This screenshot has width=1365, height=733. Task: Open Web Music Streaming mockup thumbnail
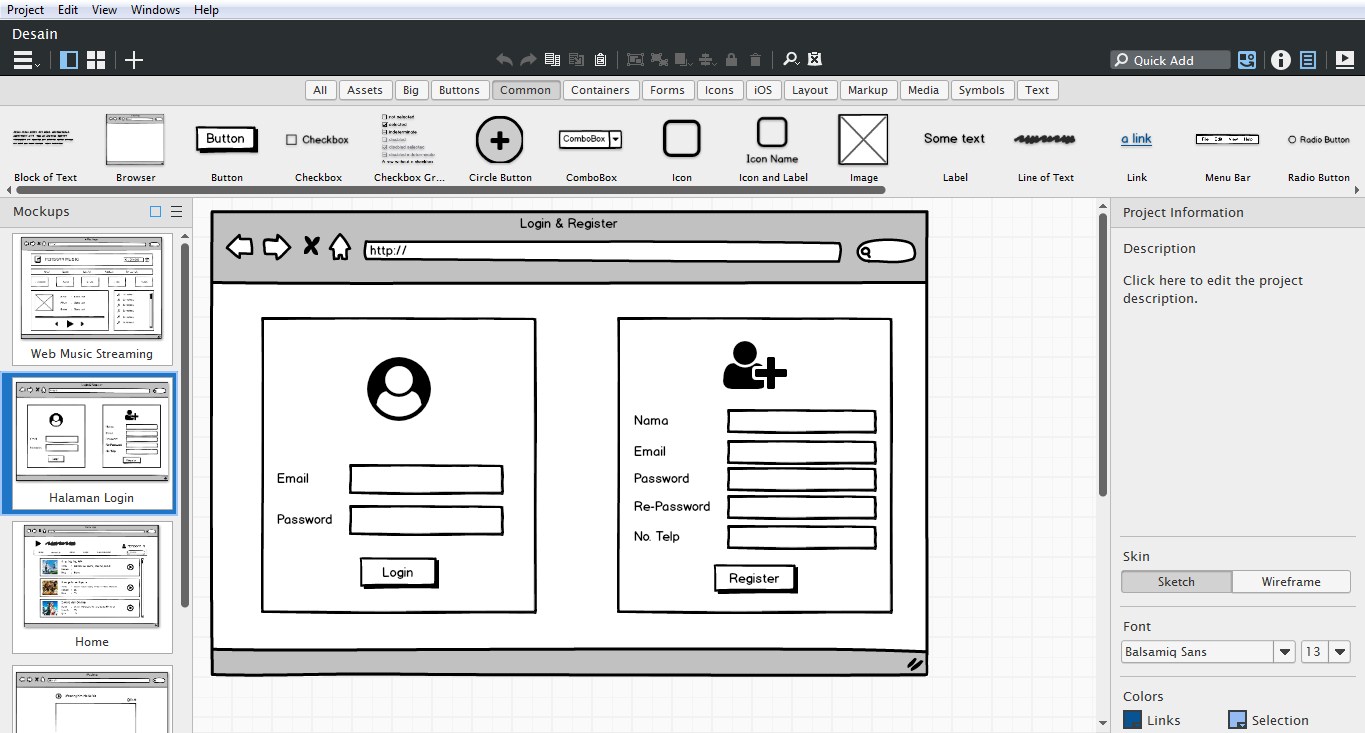click(92, 298)
